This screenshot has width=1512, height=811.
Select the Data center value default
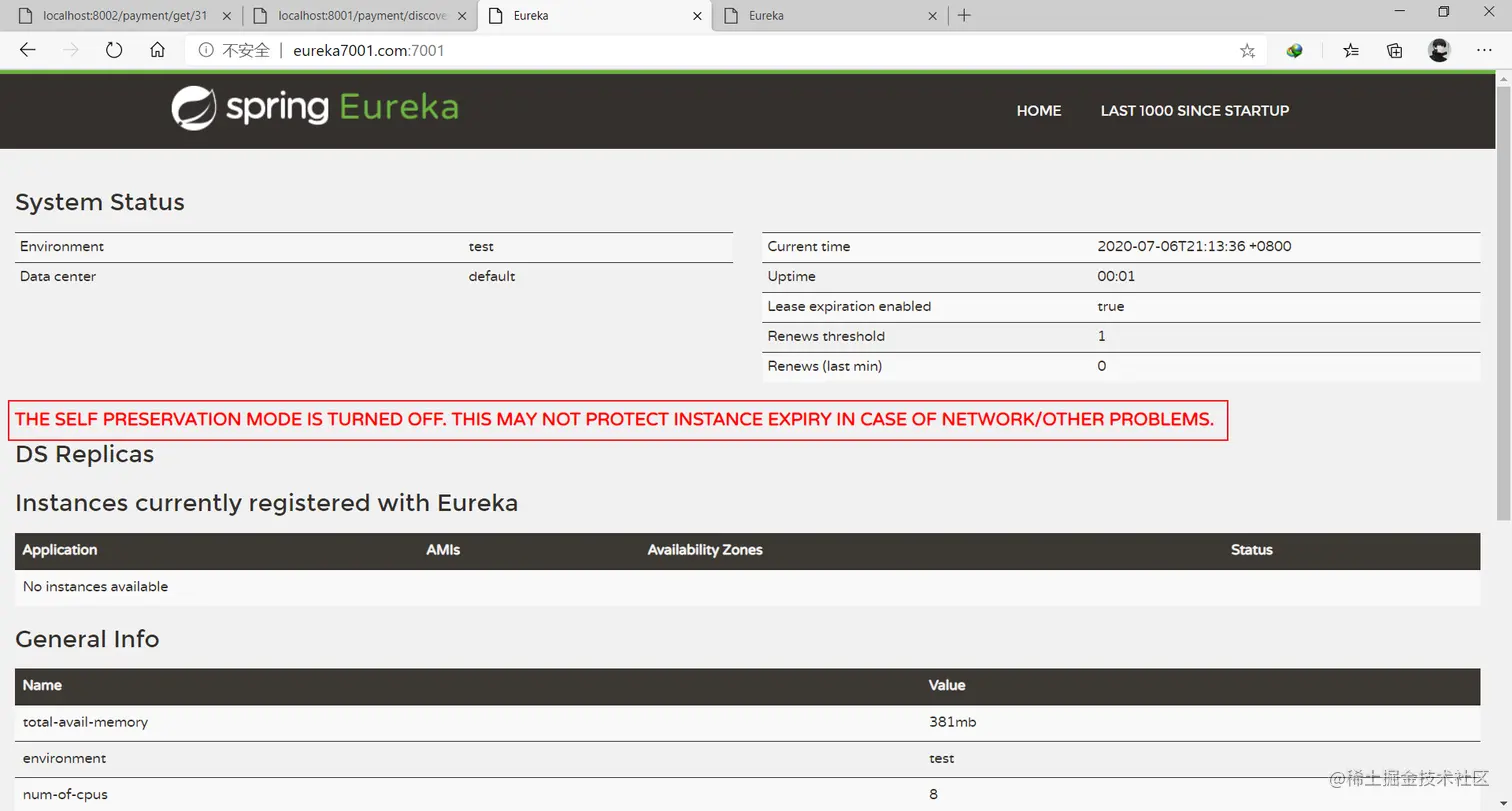click(492, 276)
